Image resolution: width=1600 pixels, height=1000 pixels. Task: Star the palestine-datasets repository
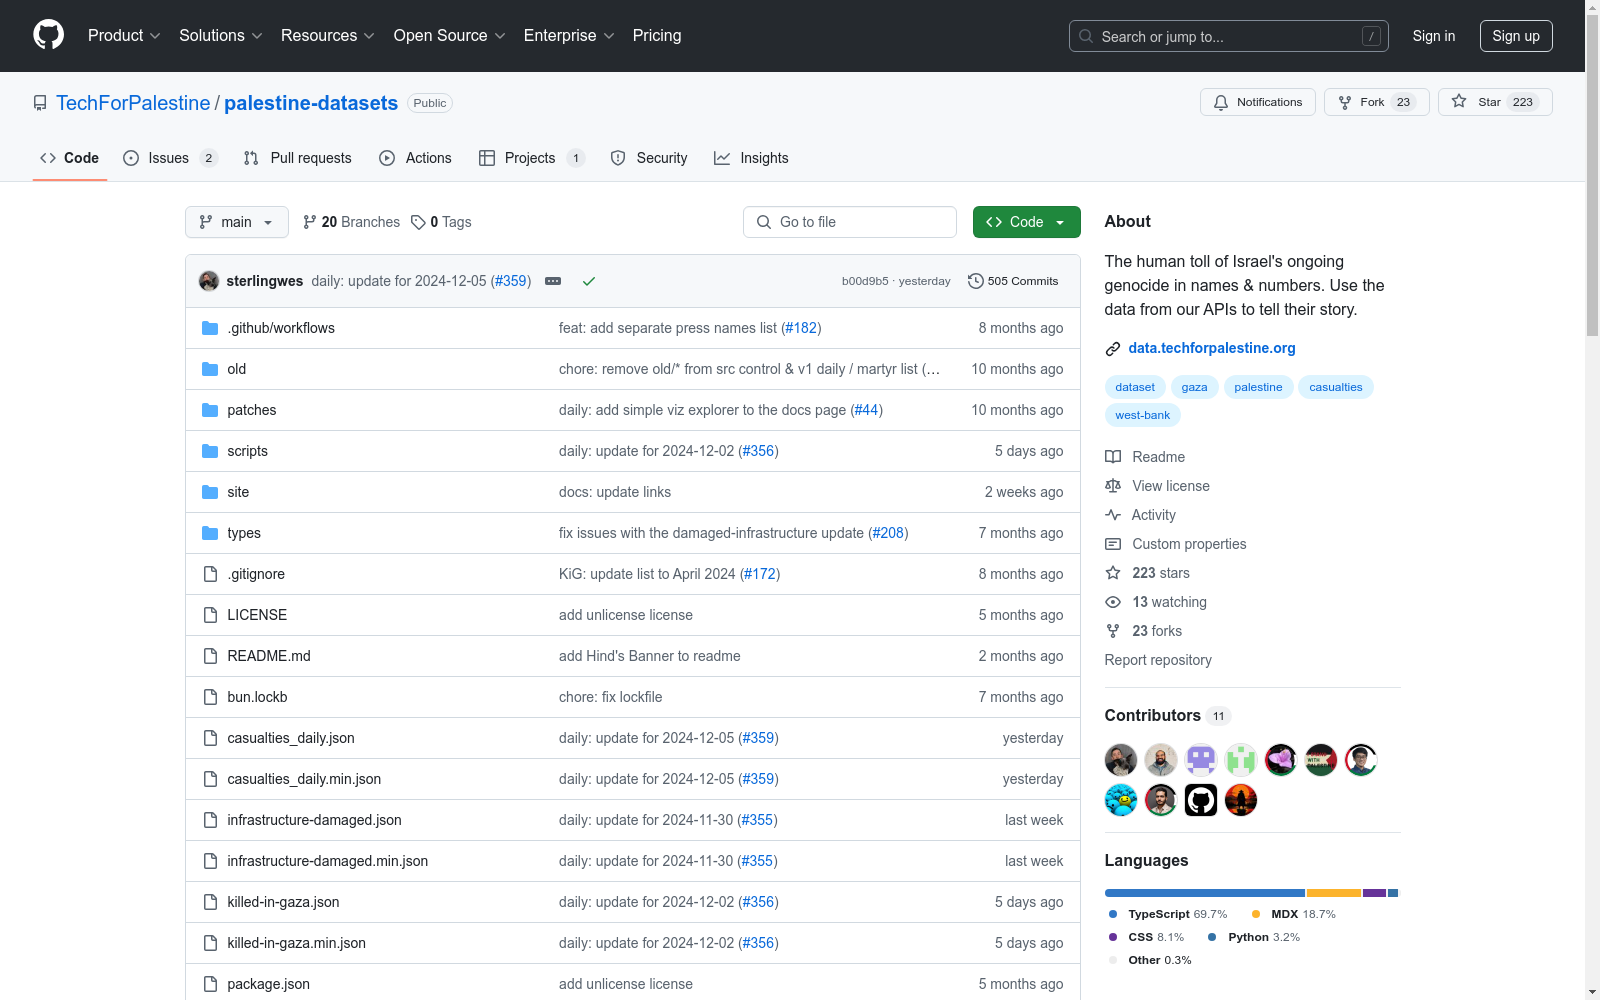[1495, 102]
